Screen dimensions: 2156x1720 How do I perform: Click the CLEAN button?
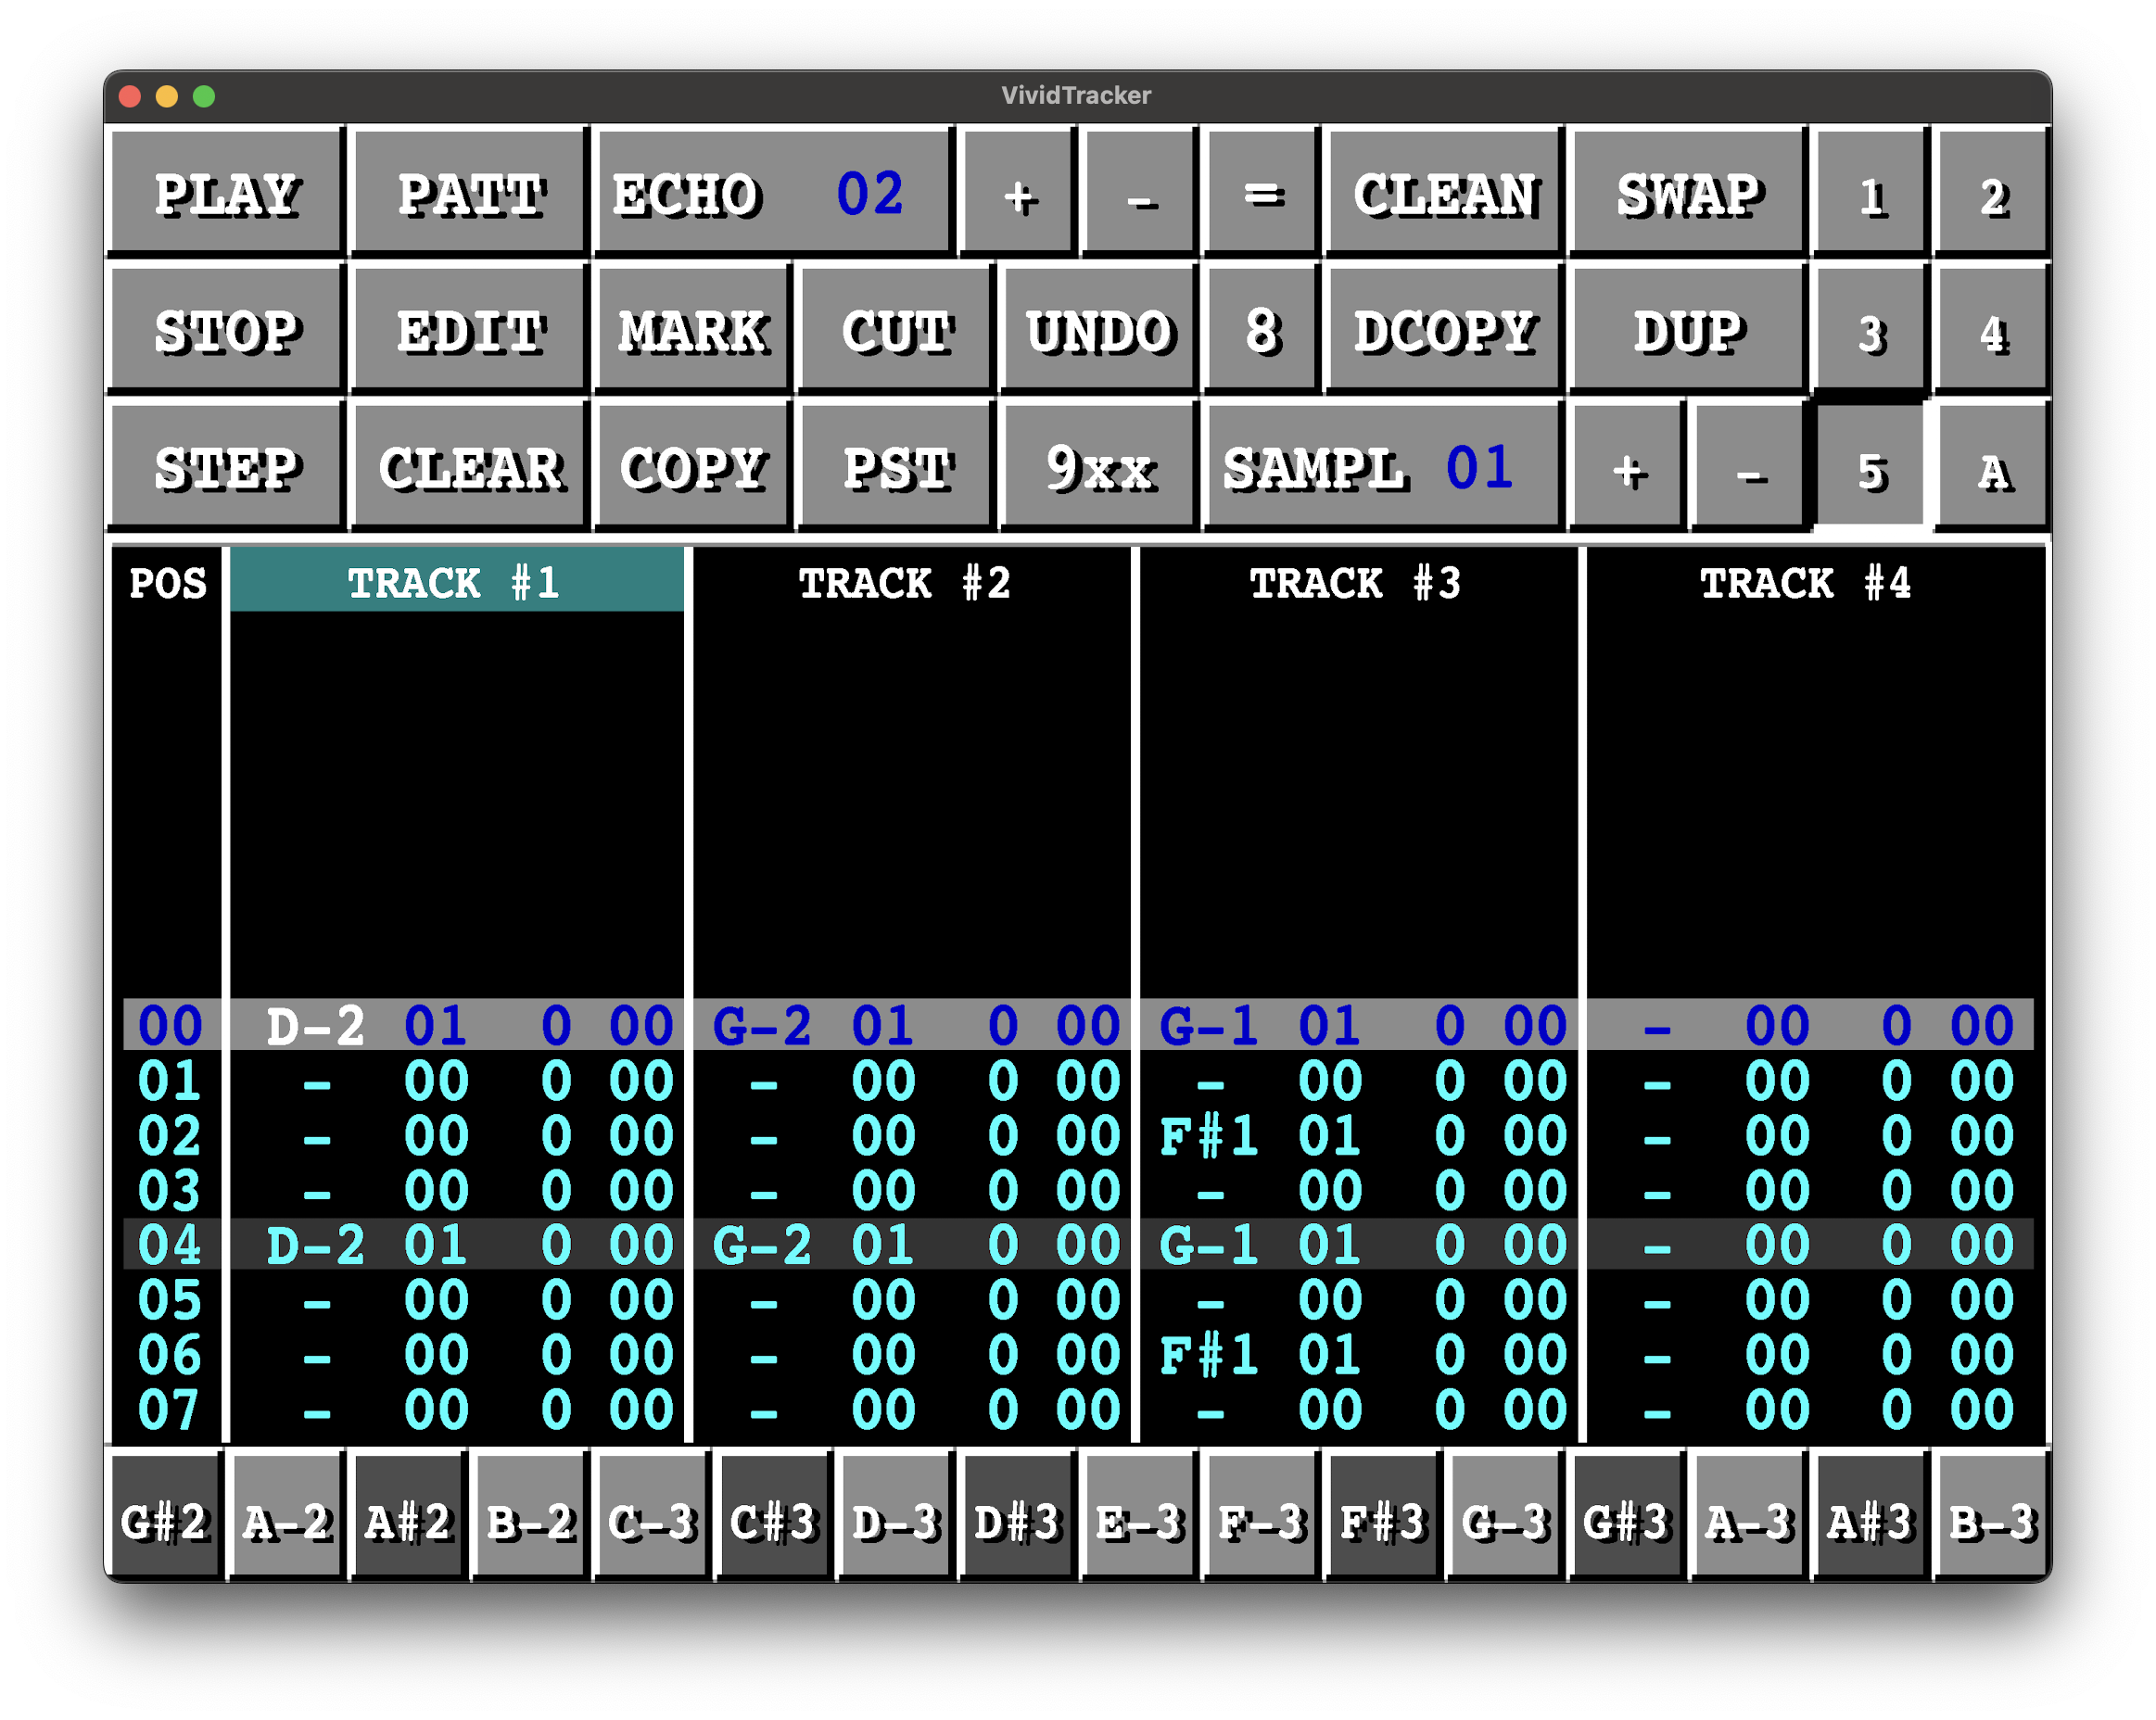click(x=1444, y=193)
